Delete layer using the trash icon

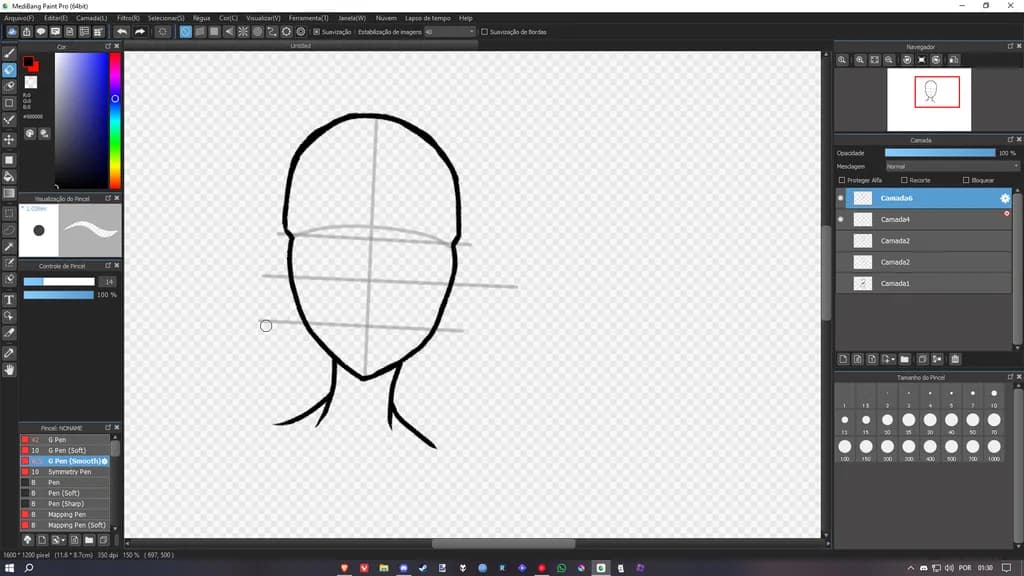click(955, 359)
